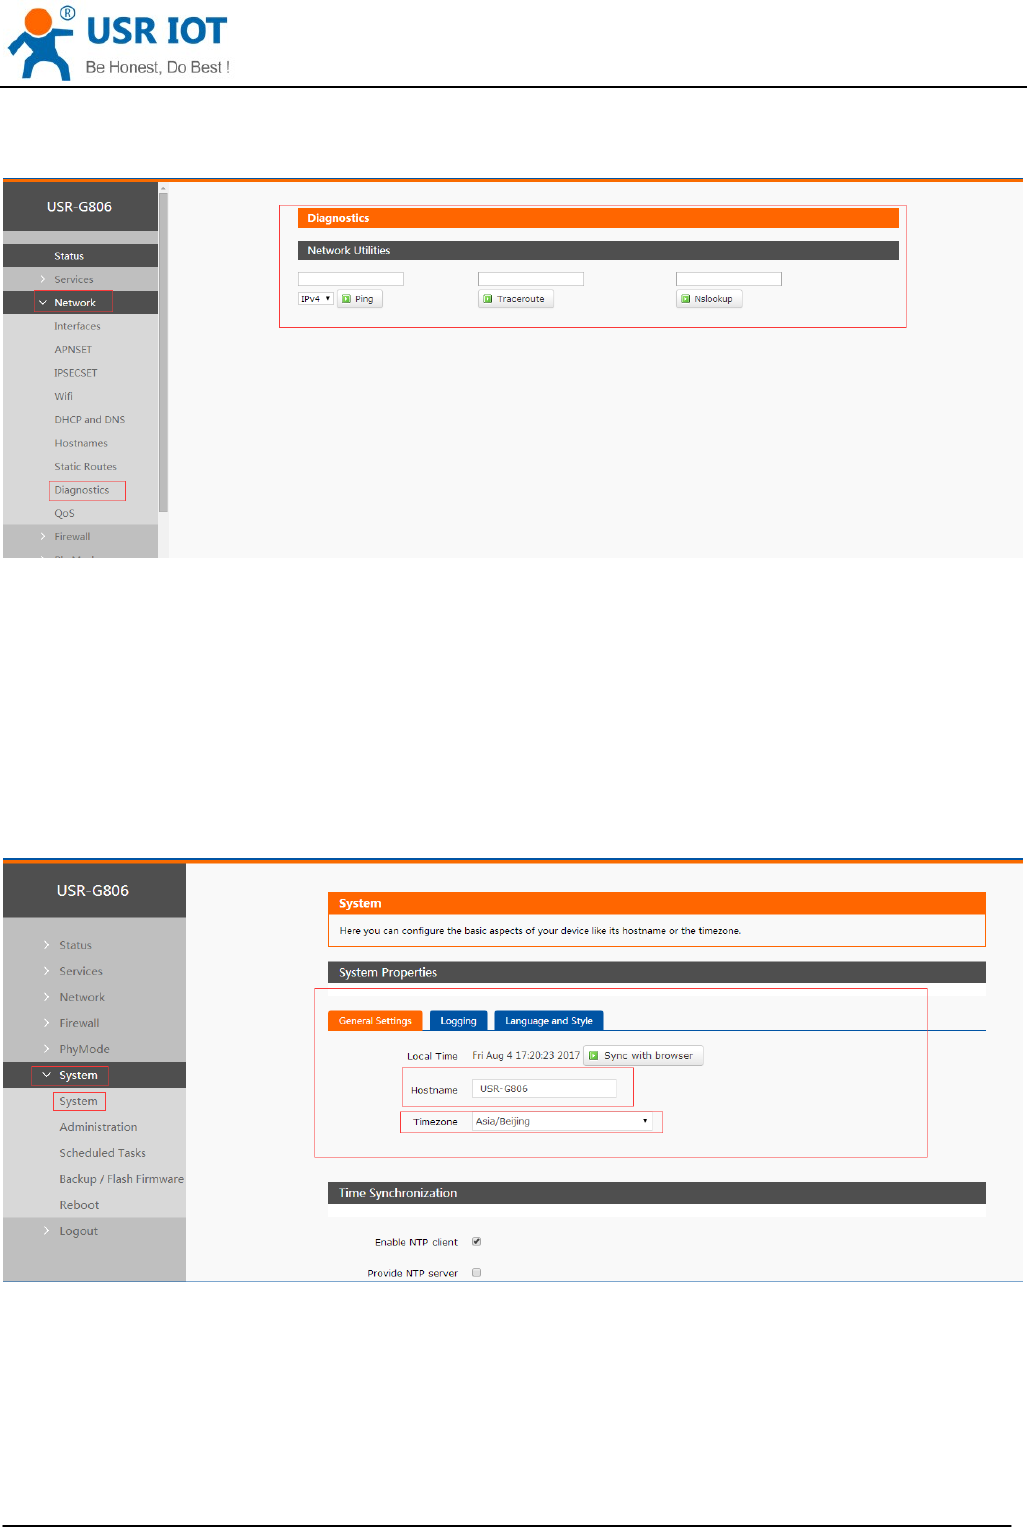
Task: Open DHCP and DNS page
Action: [x=90, y=420]
